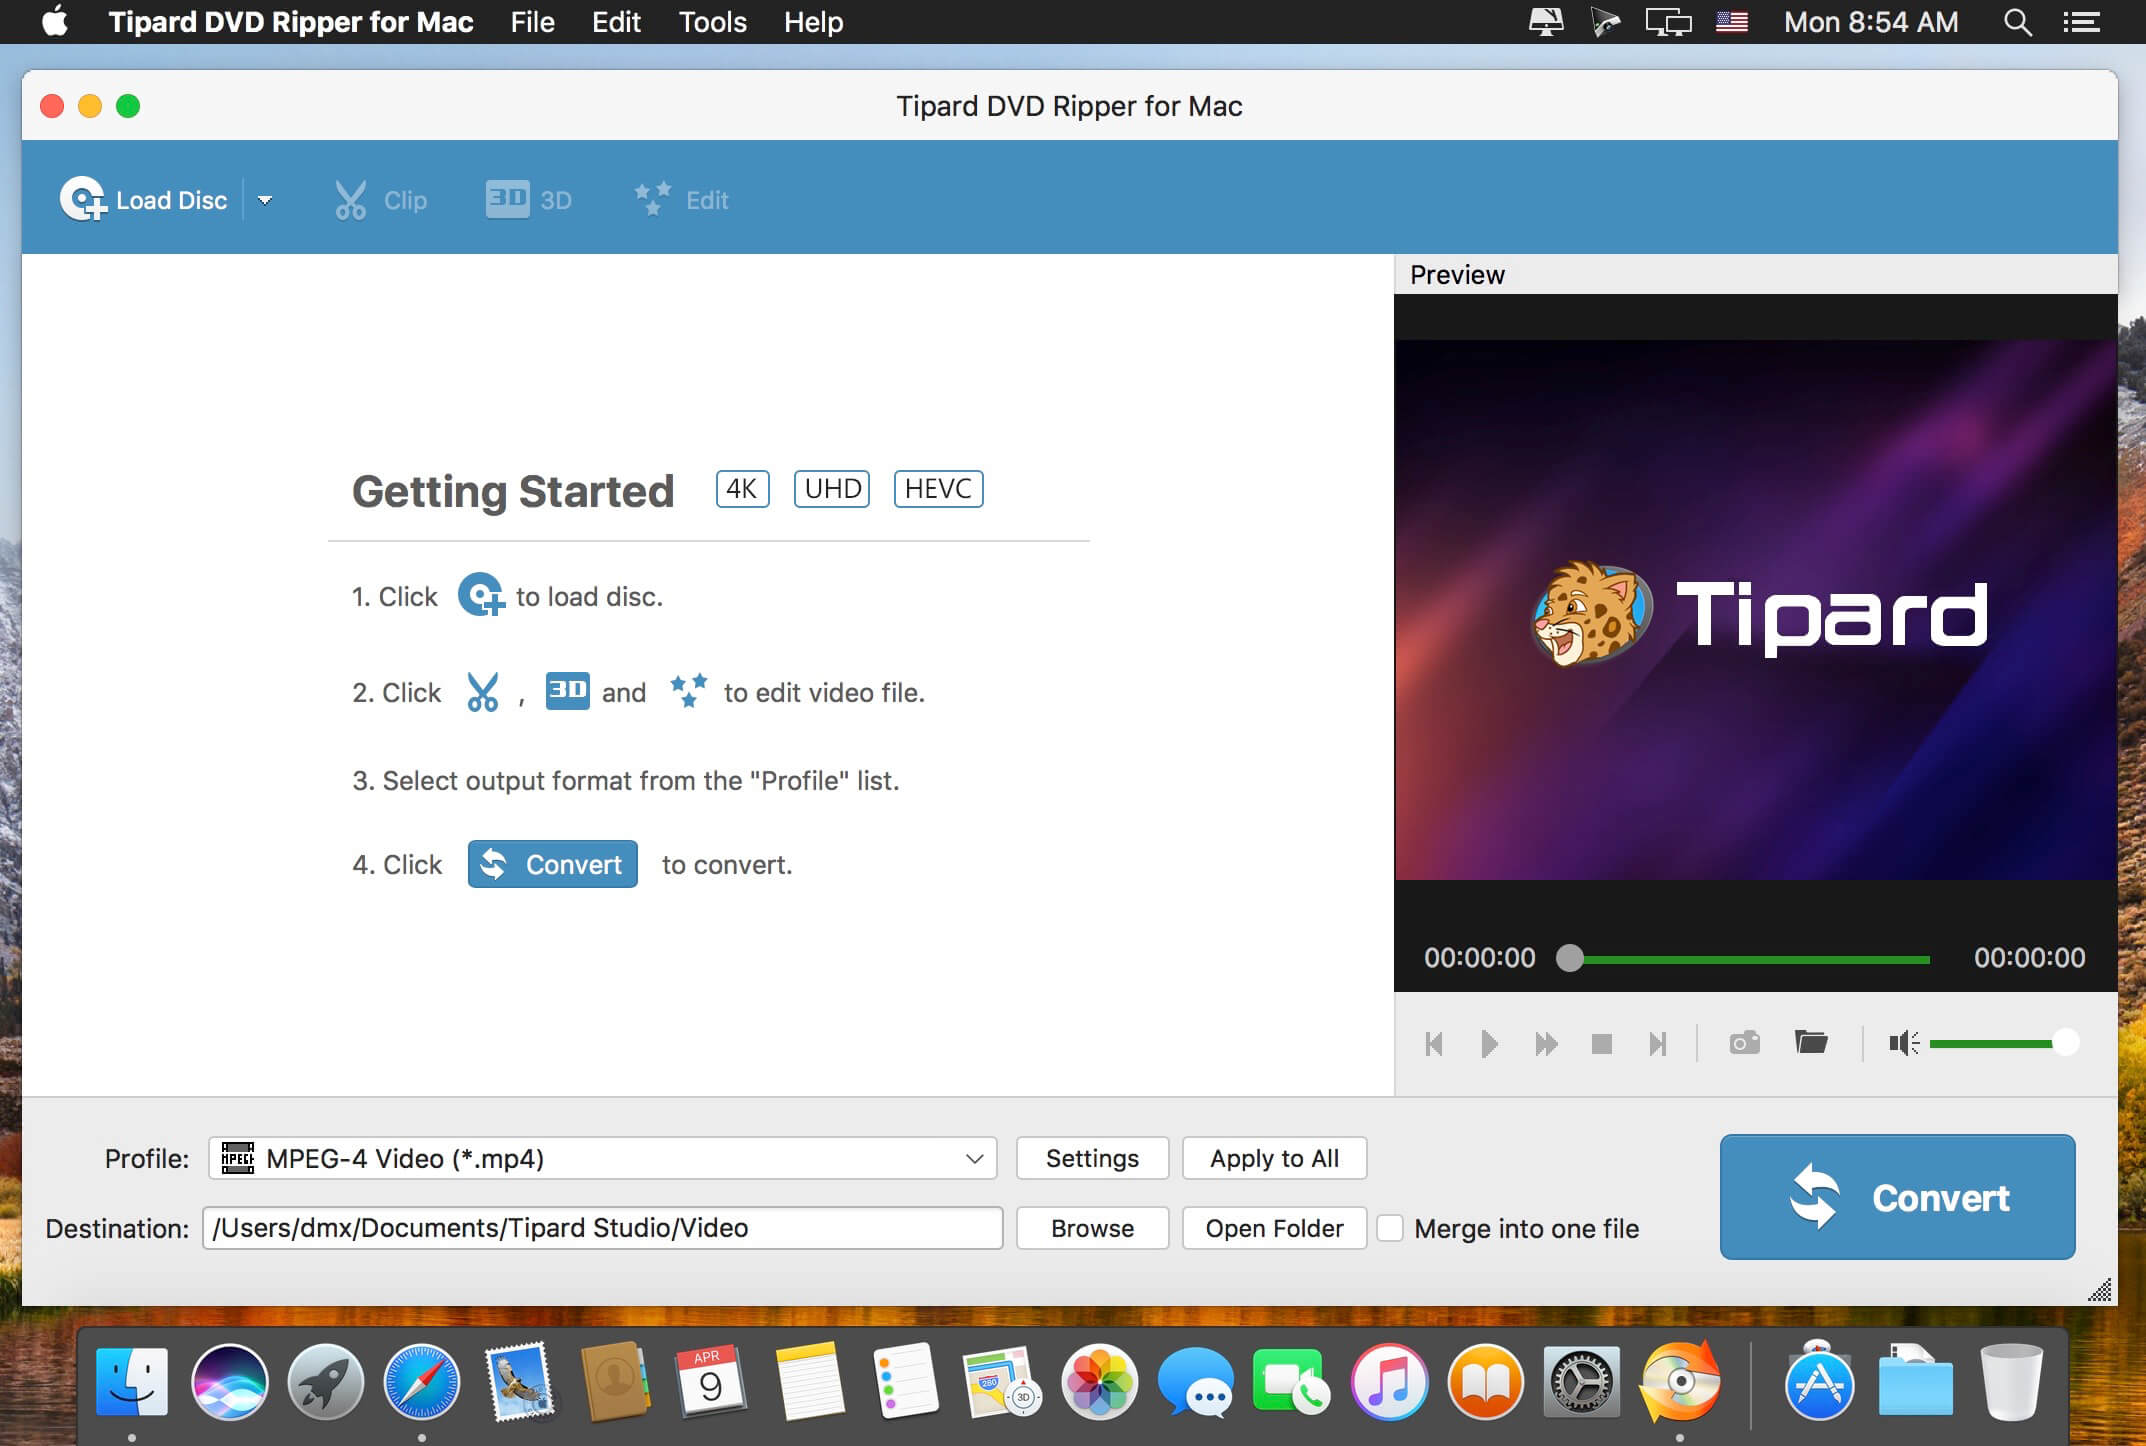Viewport: 2146px width, 1446px height.
Task: Click play button in preview panel
Action: [1488, 1041]
